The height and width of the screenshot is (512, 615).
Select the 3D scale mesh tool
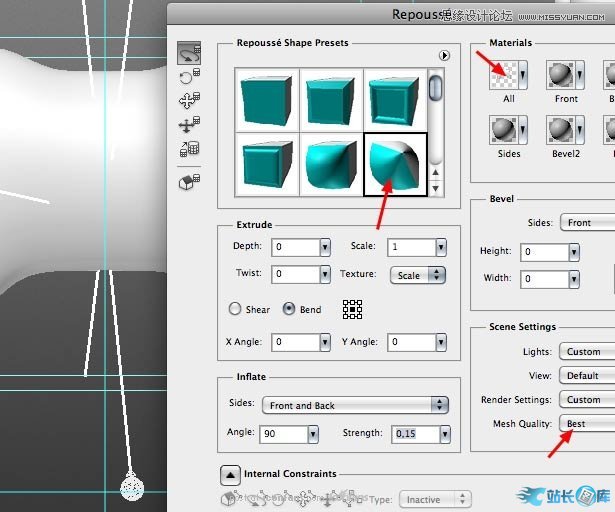188,149
